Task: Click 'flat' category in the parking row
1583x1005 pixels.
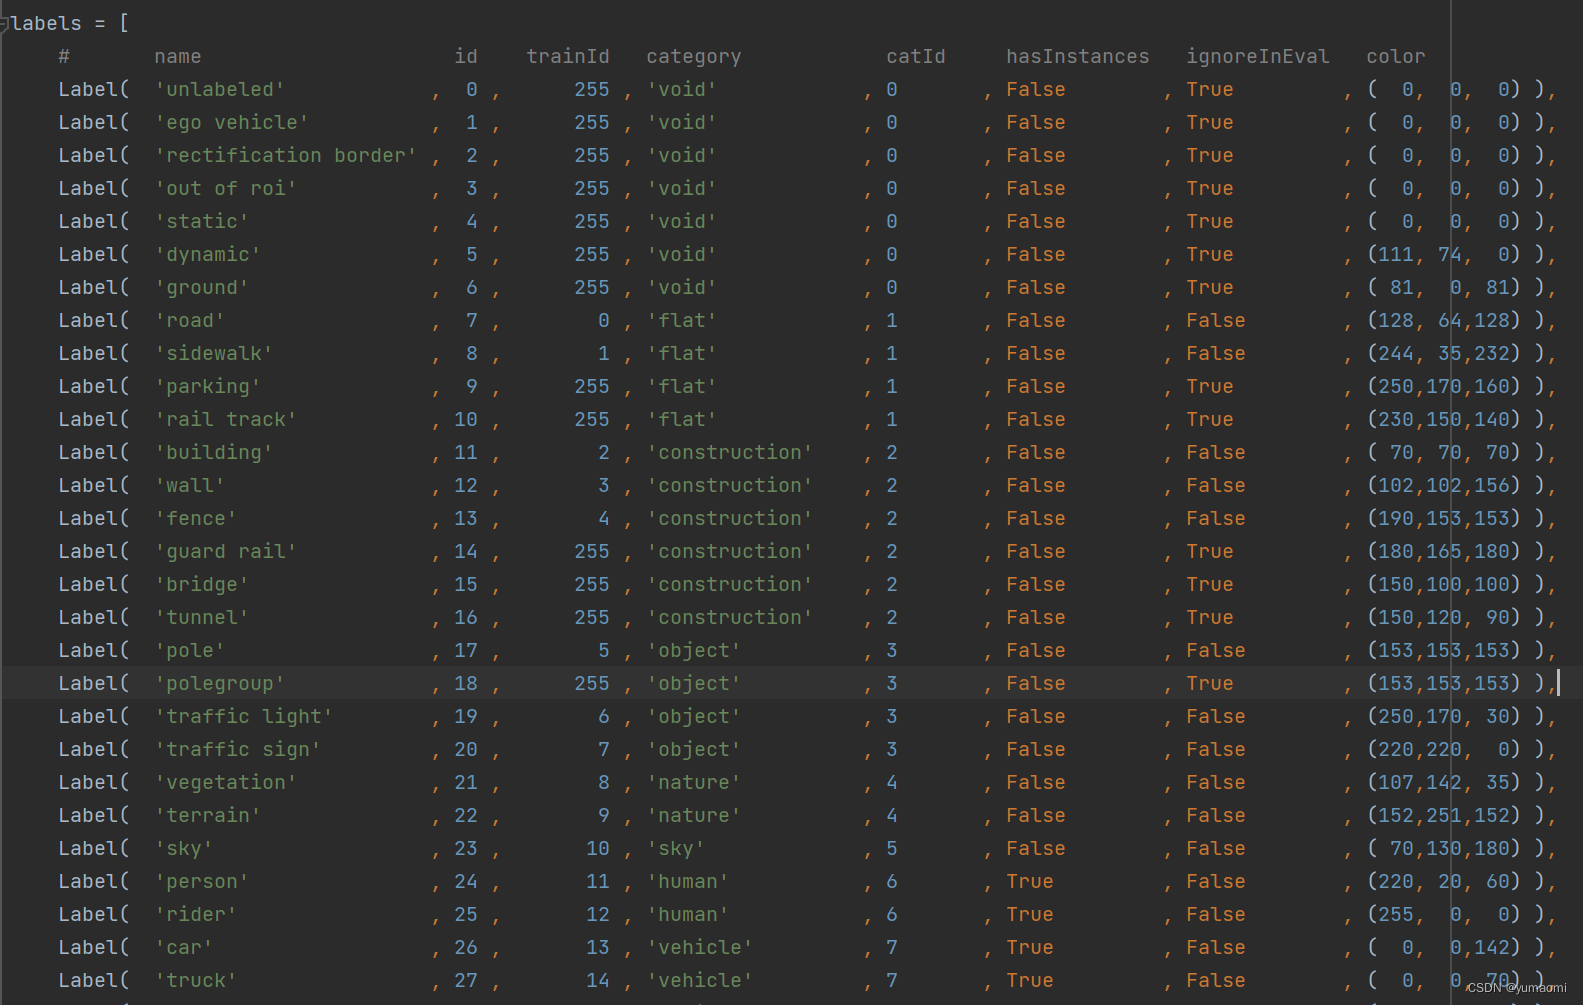Action: [682, 387]
